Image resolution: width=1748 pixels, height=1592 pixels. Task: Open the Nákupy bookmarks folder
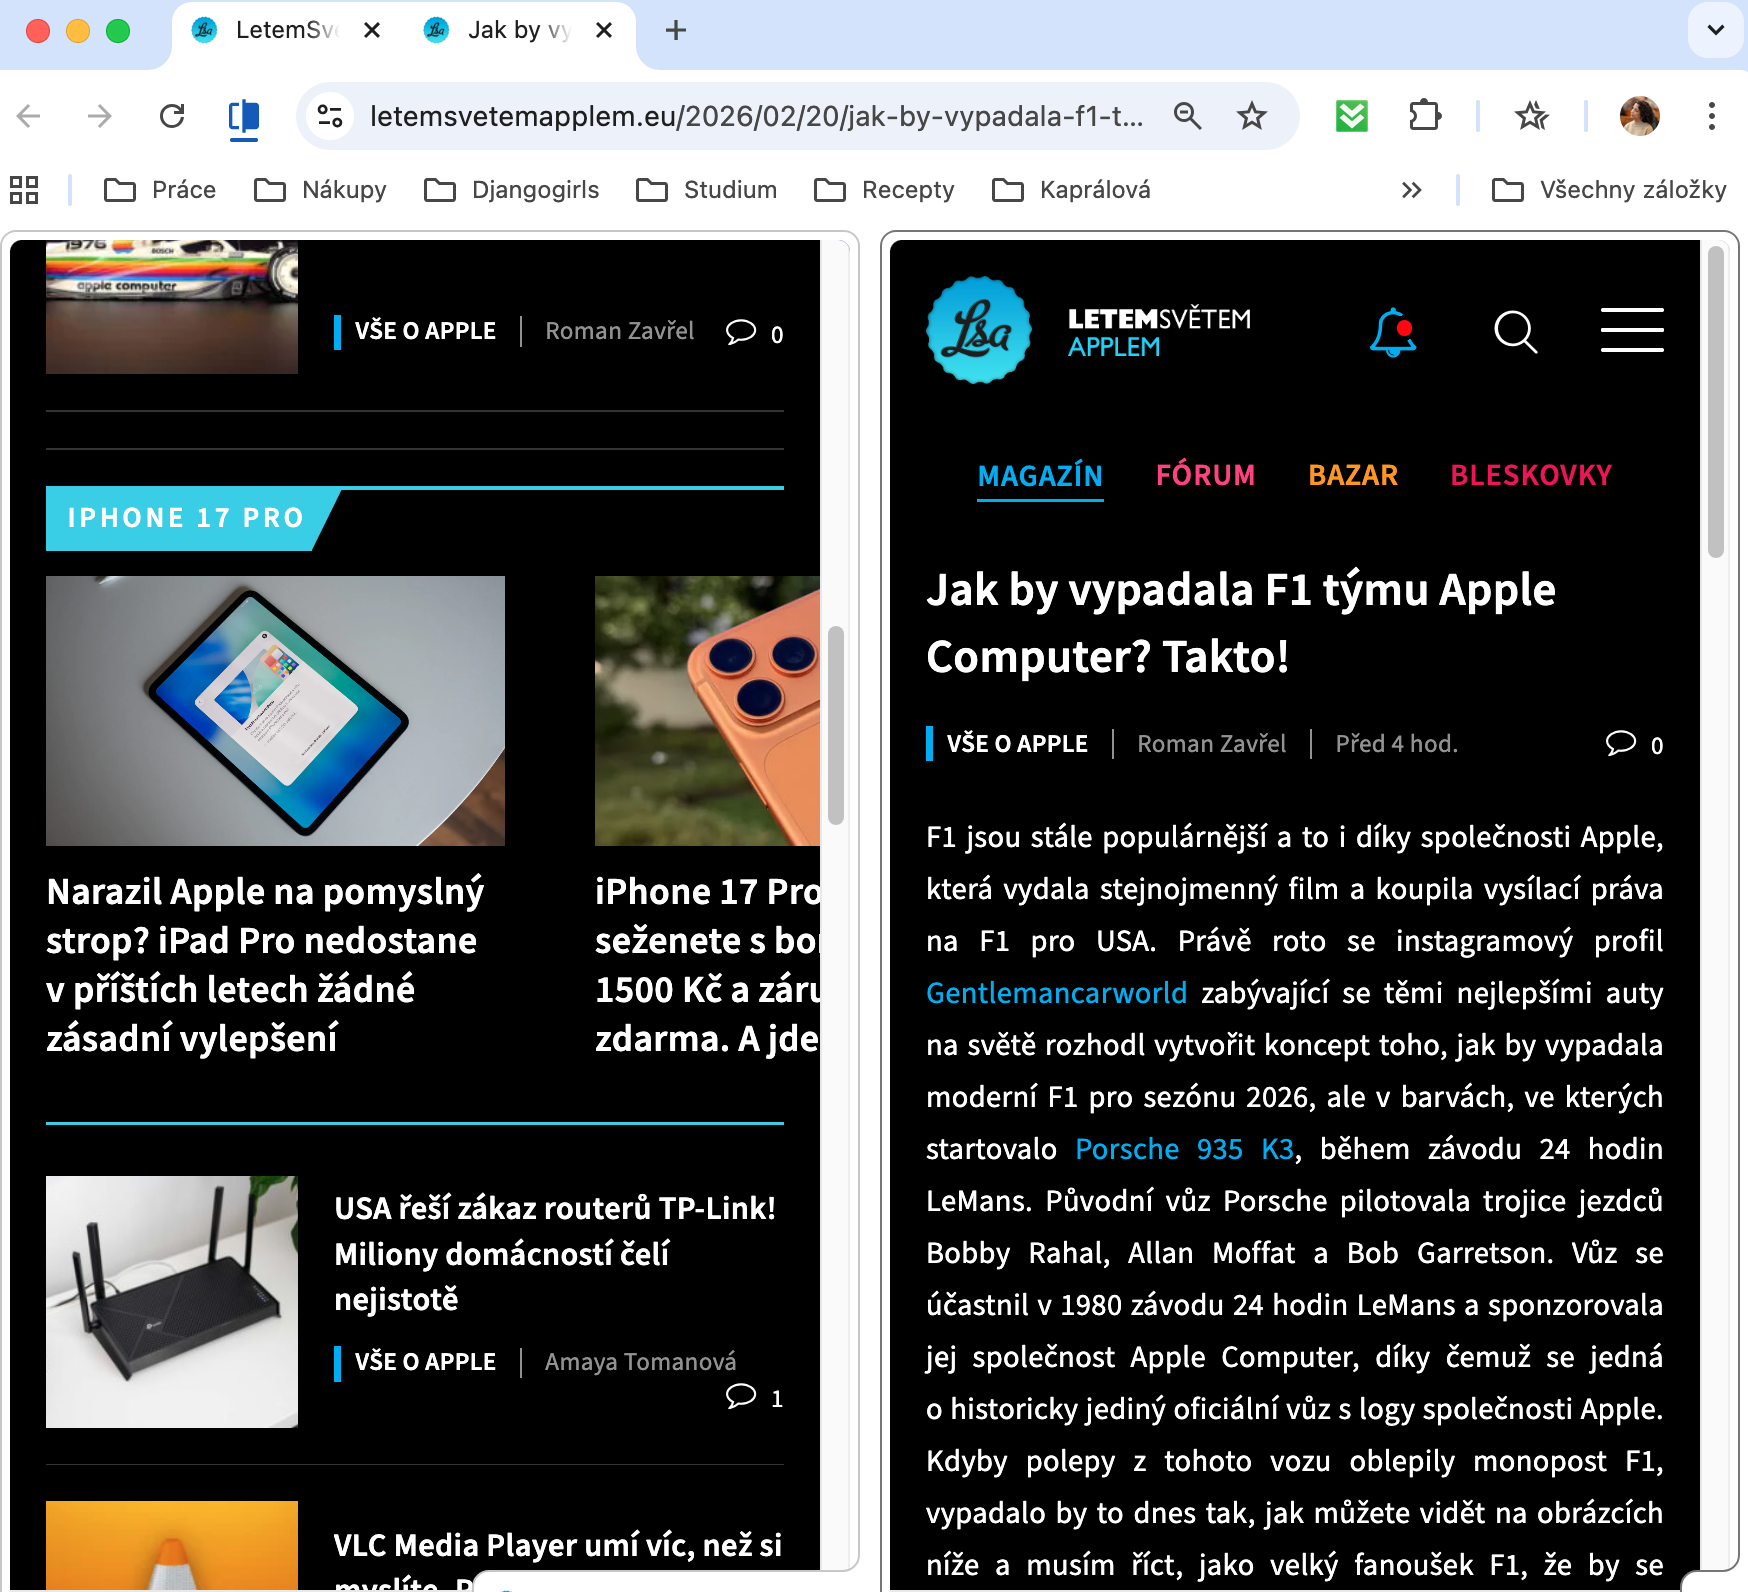point(320,190)
